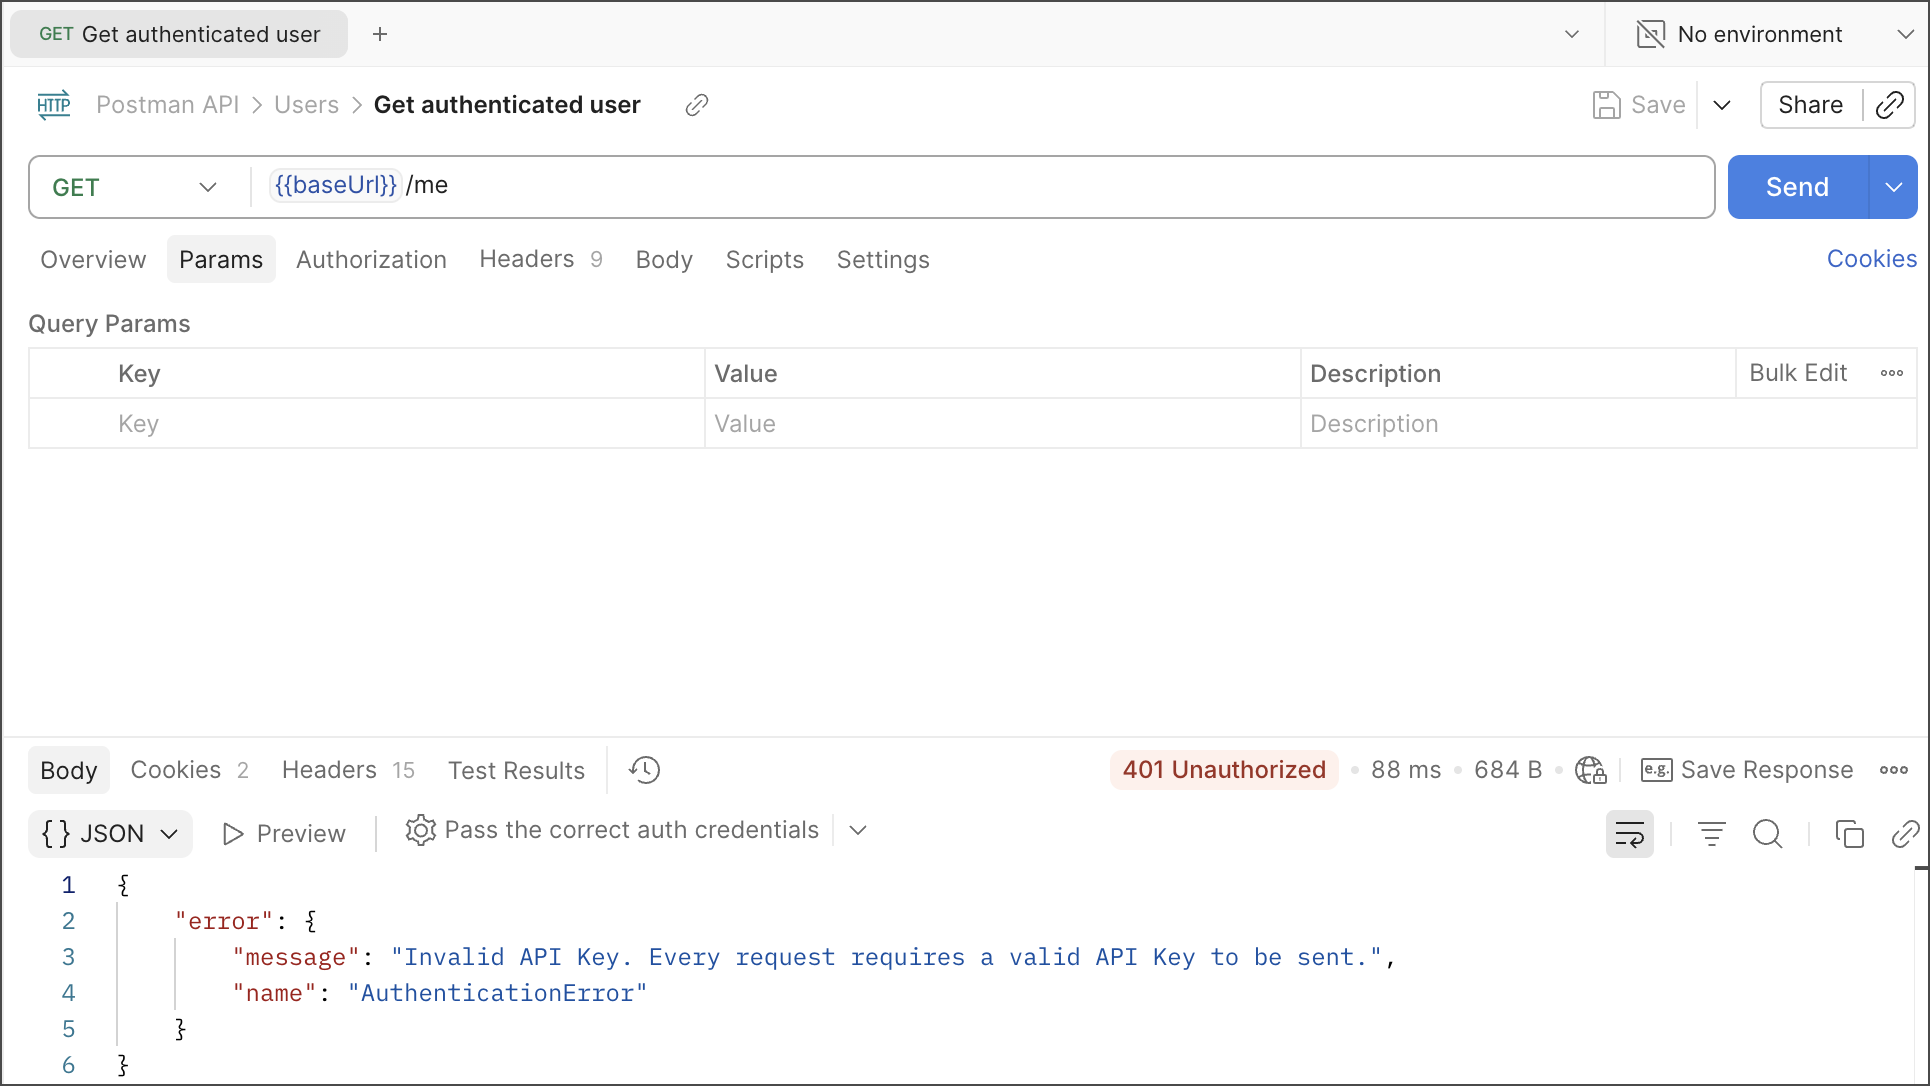The image size is (1930, 1086).
Task: Click the 684 B response size
Action: coord(1508,770)
